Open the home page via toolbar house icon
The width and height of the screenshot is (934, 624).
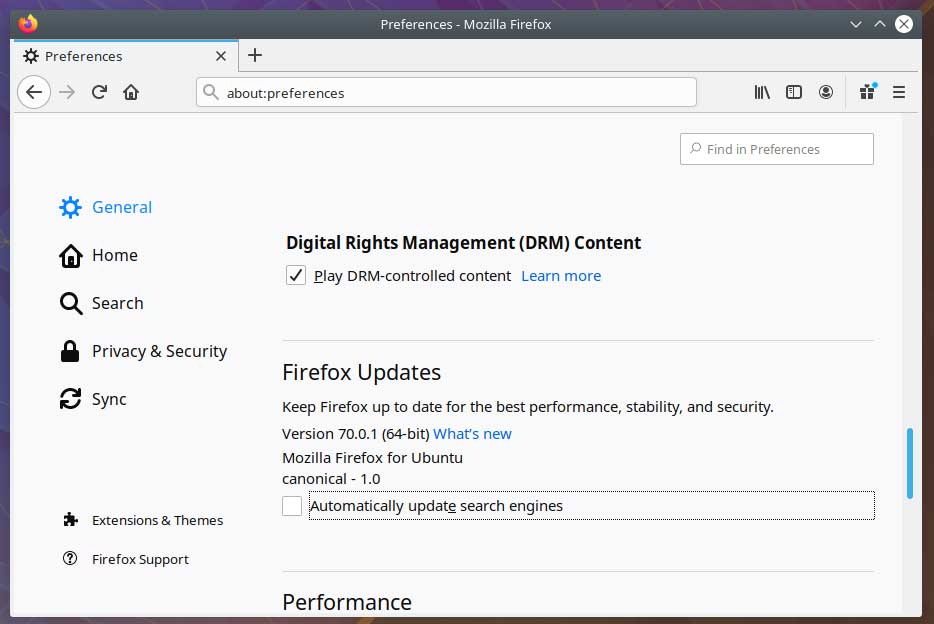[131, 92]
